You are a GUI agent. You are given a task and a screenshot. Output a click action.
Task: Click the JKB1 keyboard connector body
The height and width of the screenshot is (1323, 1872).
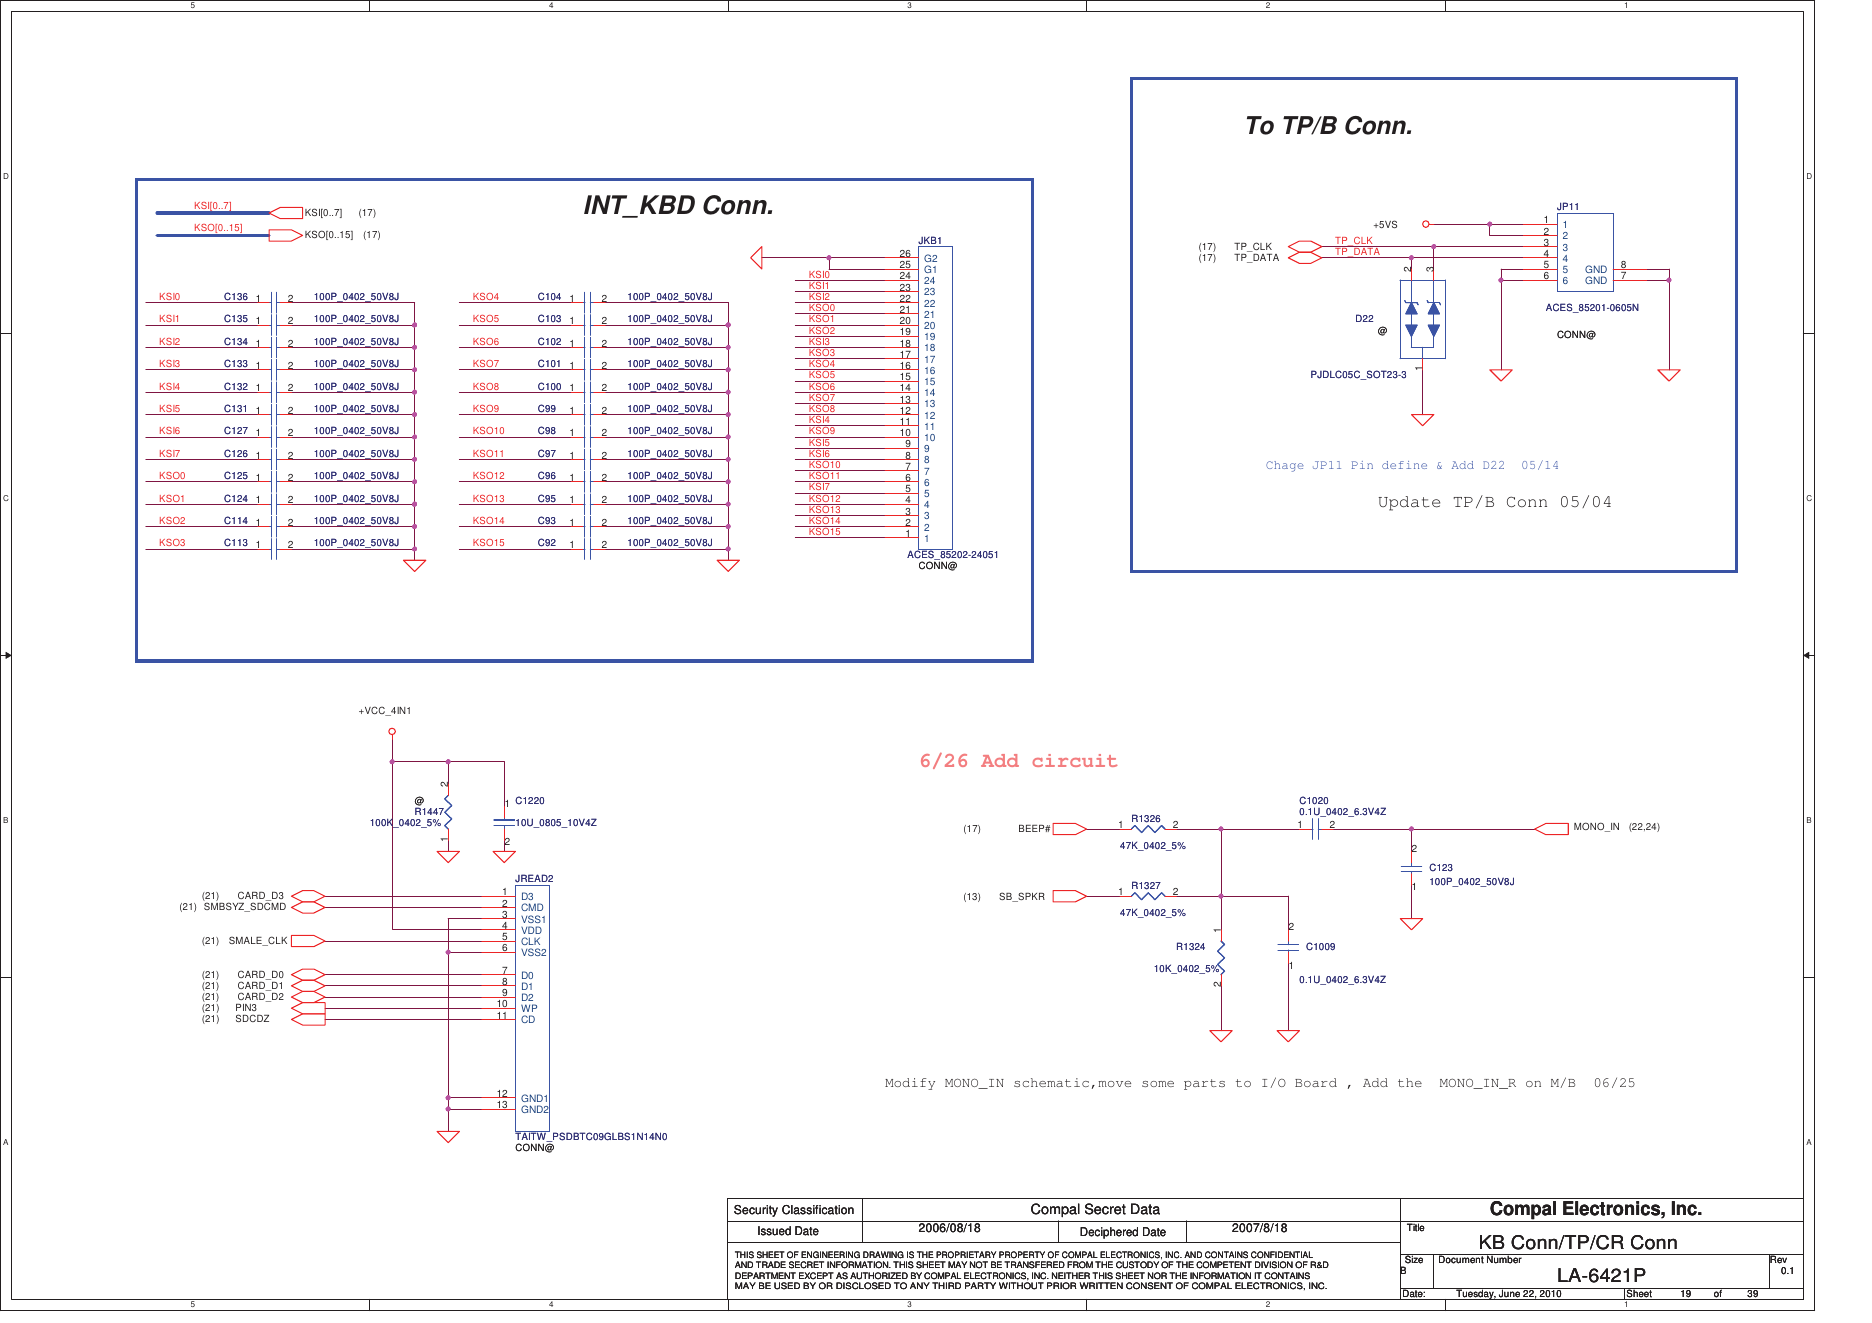click(935, 397)
